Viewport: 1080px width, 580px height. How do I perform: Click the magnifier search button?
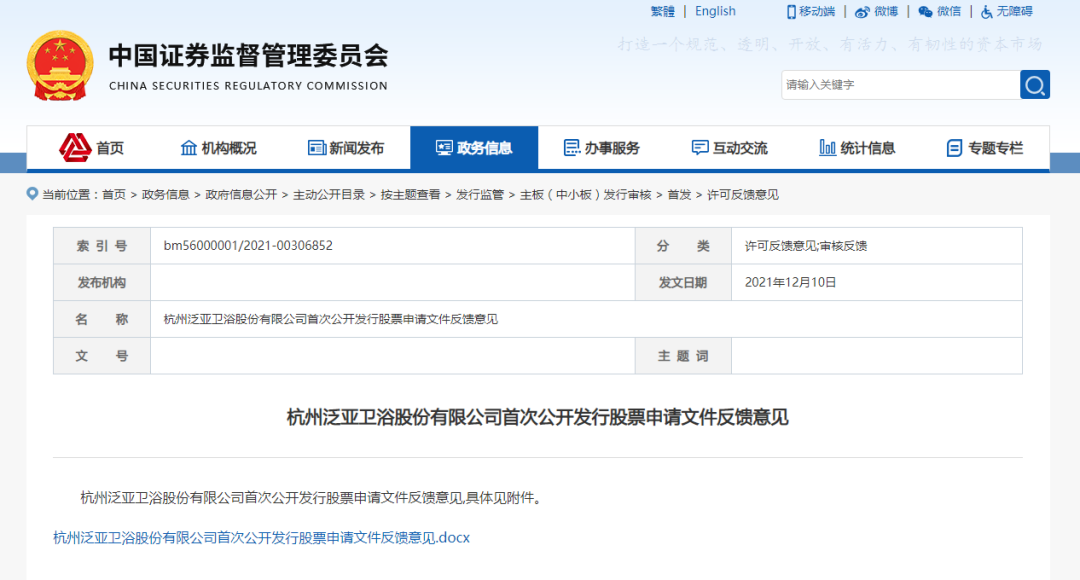pyautogui.click(x=1035, y=85)
